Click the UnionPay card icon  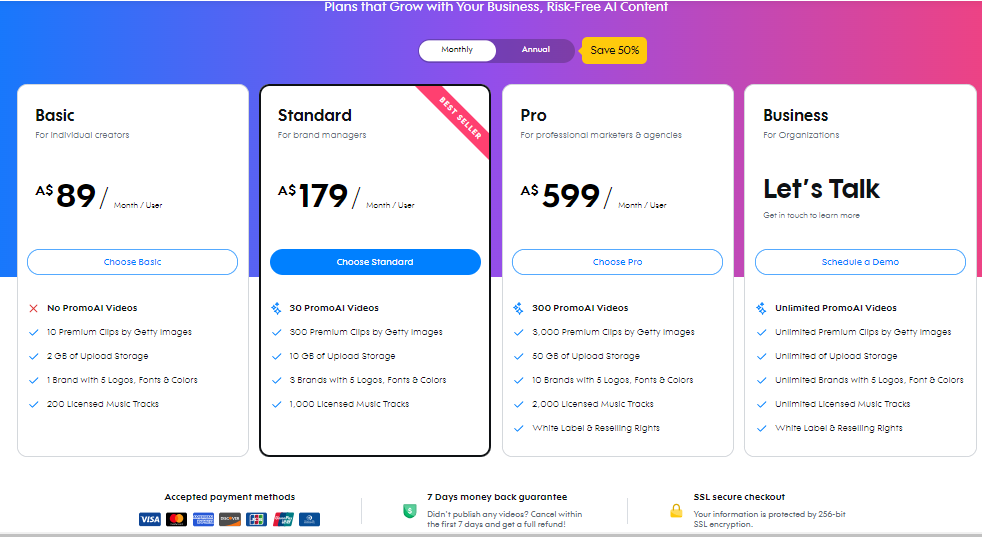click(283, 519)
